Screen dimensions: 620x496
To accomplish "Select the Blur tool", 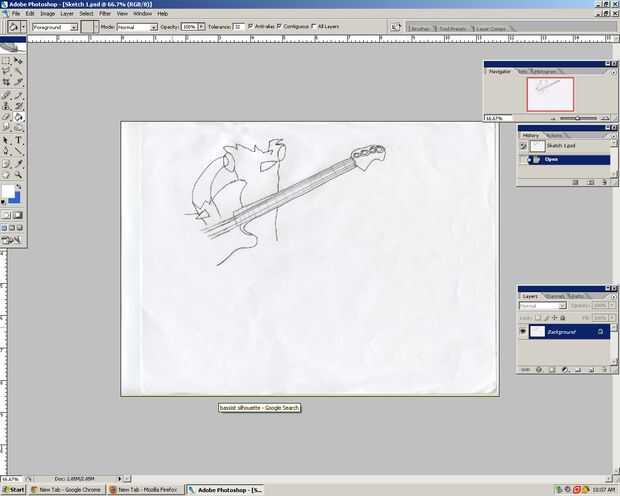I will pyautogui.click(x=6, y=127).
